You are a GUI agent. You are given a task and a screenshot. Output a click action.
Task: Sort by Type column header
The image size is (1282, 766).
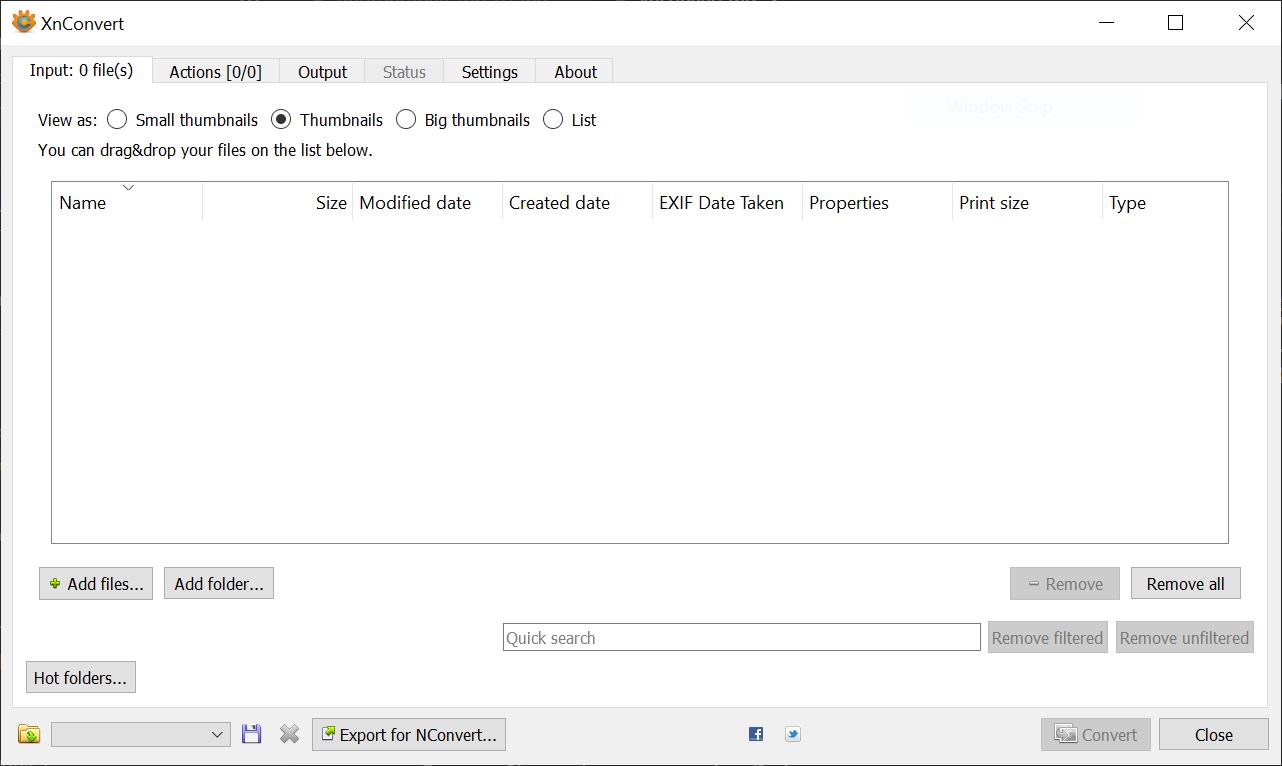click(1165, 202)
